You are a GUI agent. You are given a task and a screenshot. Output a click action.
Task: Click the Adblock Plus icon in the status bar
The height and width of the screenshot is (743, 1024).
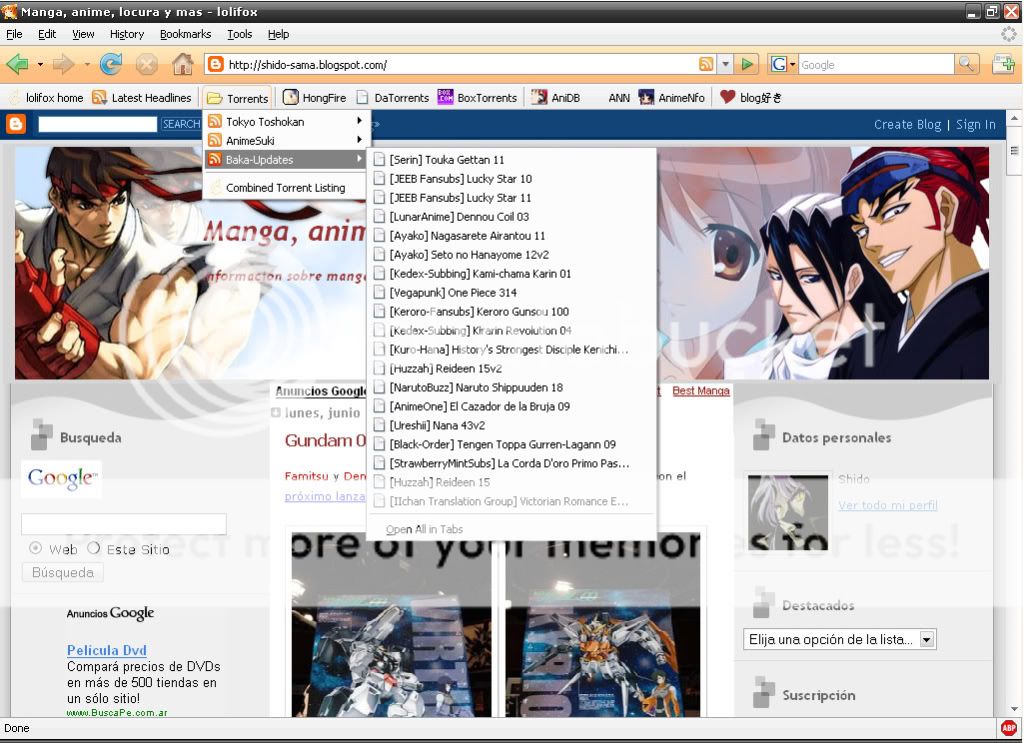click(x=1008, y=728)
